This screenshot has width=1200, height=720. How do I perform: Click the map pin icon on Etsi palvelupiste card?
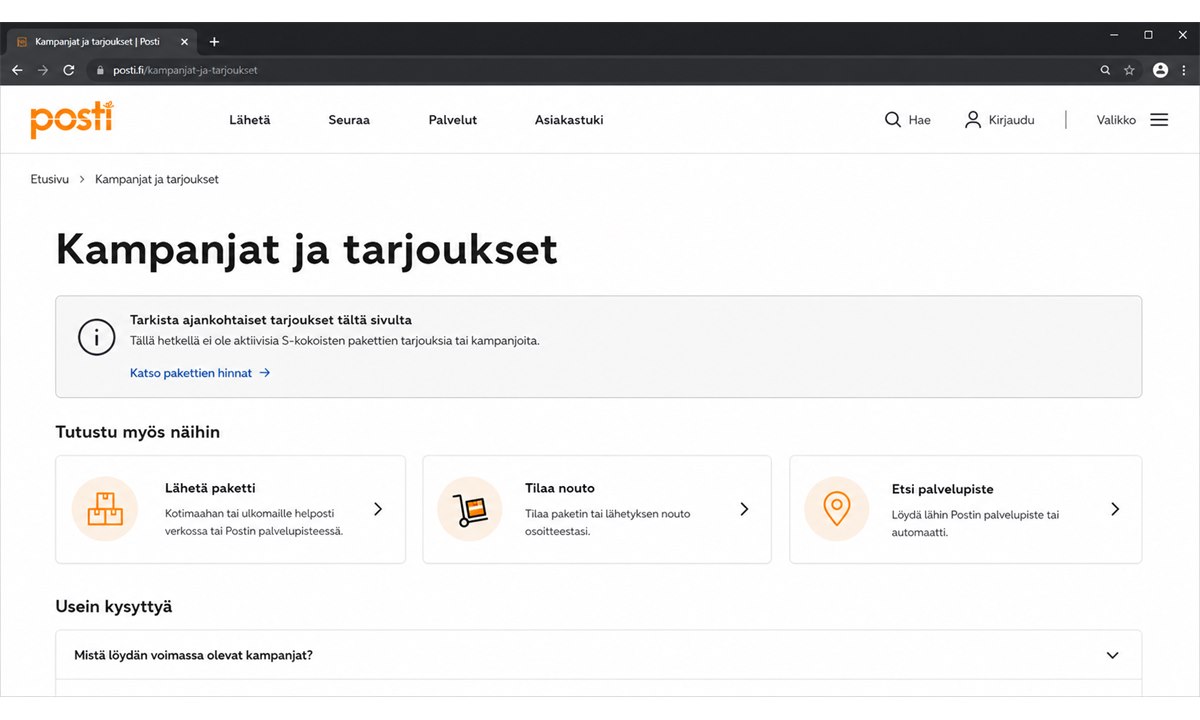(x=837, y=509)
